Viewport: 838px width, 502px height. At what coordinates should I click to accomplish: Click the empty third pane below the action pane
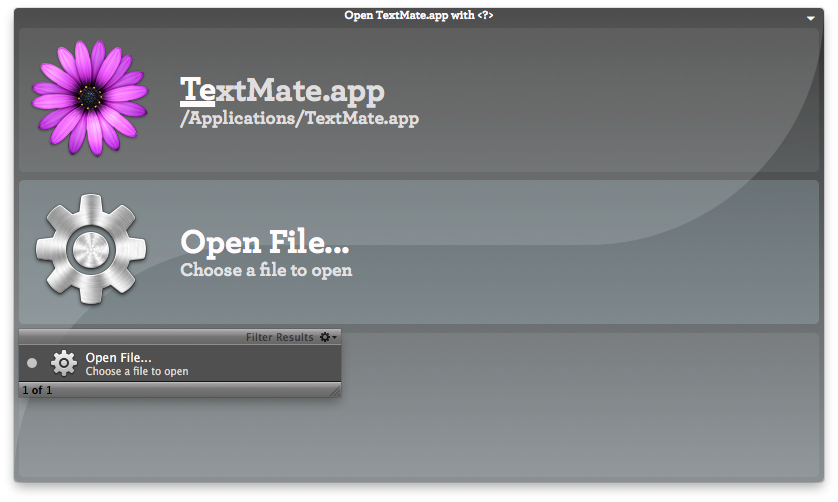580,405
